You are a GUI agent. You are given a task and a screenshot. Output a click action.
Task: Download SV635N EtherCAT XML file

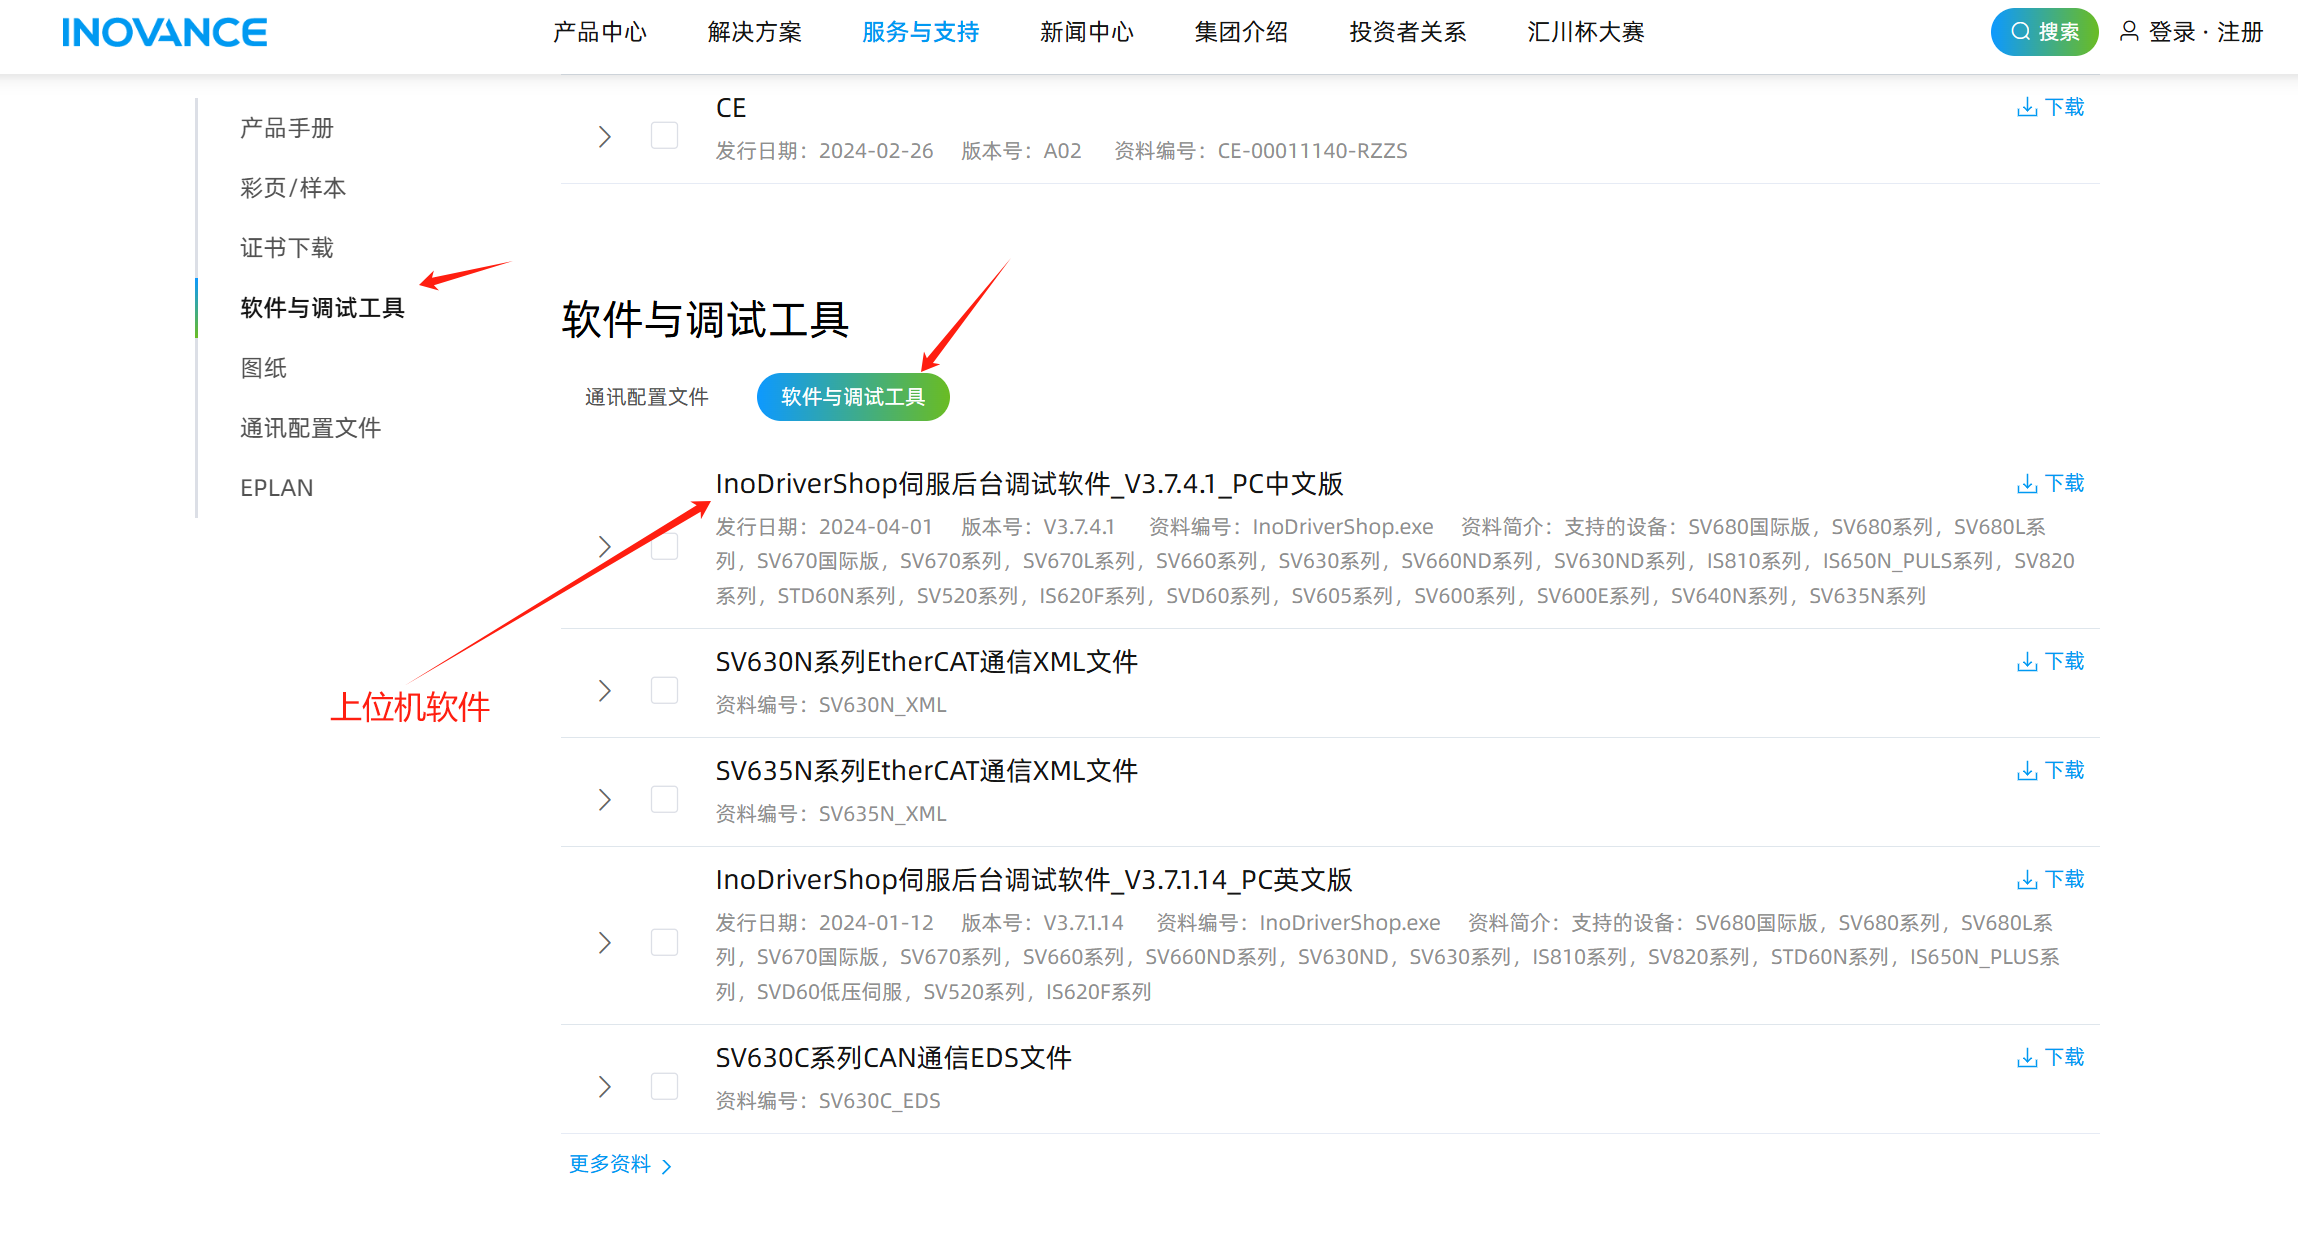[2050, 771]
